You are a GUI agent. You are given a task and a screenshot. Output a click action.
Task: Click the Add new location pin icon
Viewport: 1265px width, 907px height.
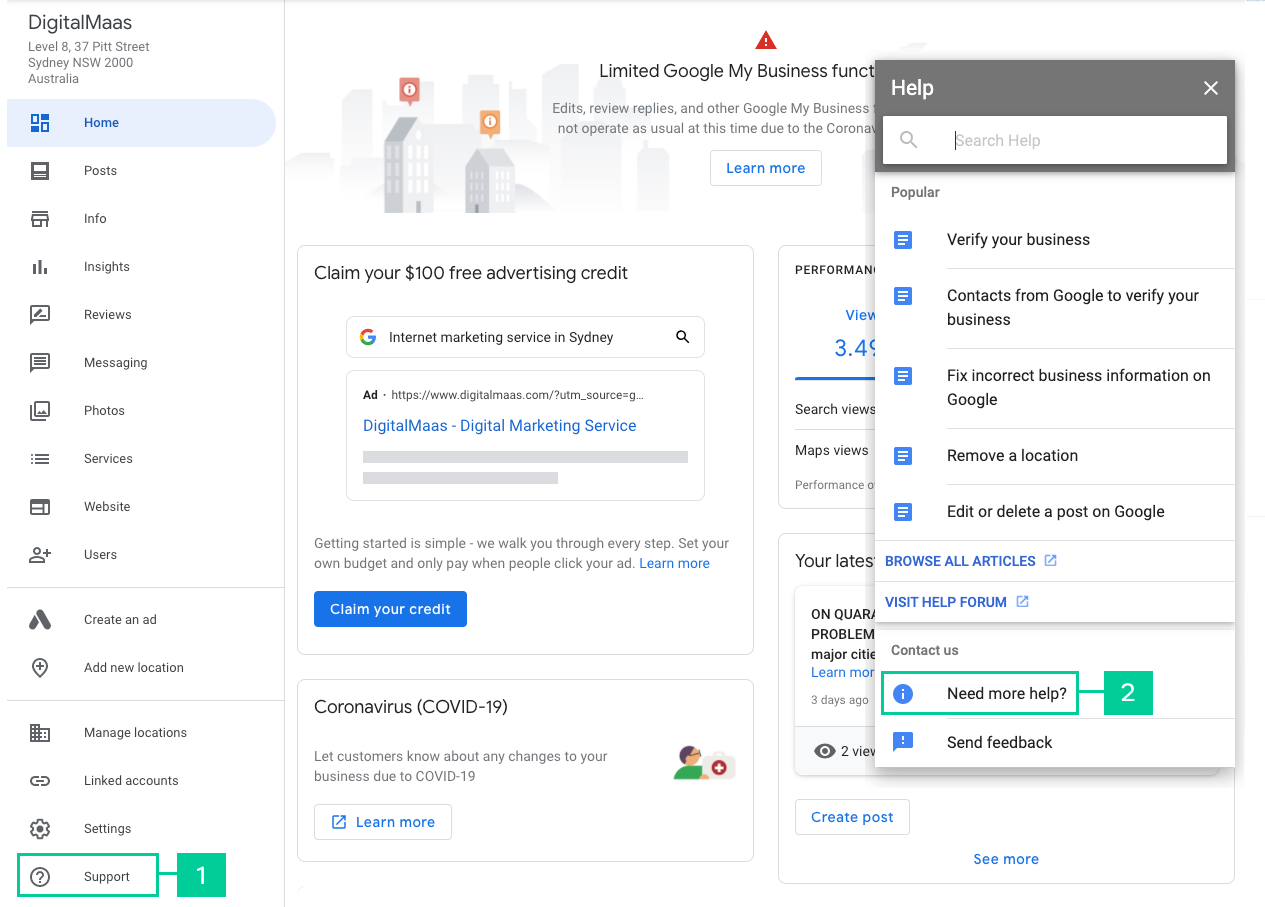(x=40, y=668)
